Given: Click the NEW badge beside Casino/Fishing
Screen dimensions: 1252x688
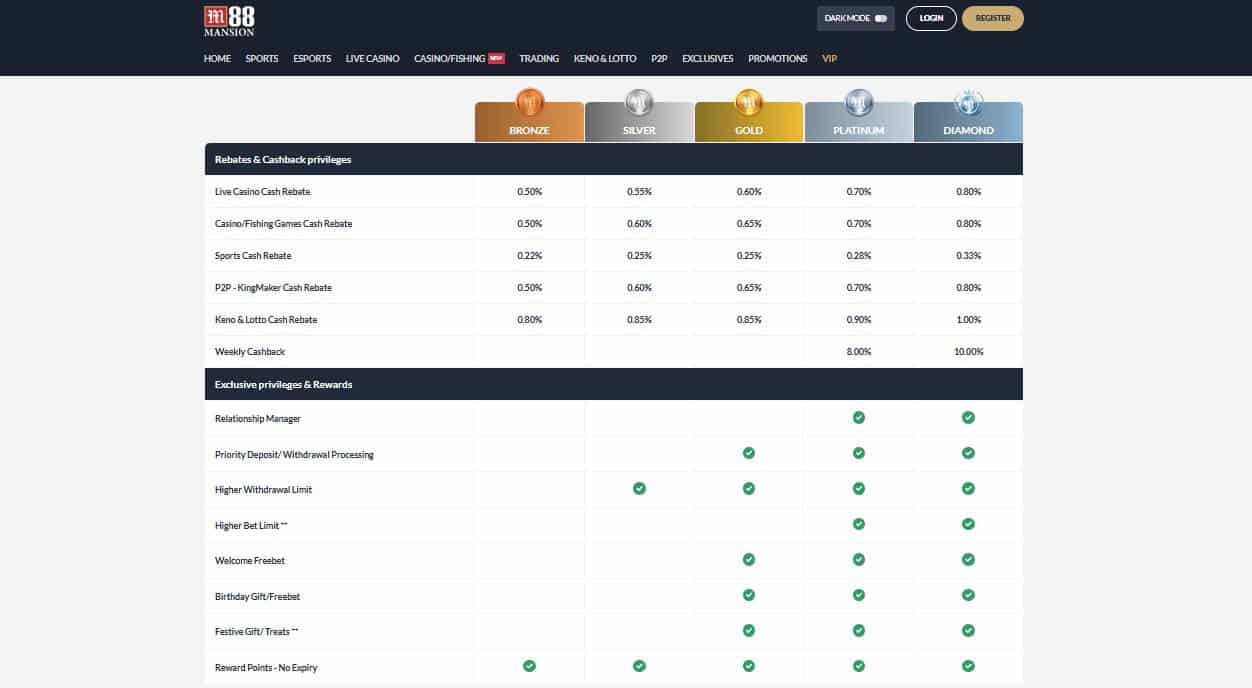Looking at the screenshot, I should [496, 59].
